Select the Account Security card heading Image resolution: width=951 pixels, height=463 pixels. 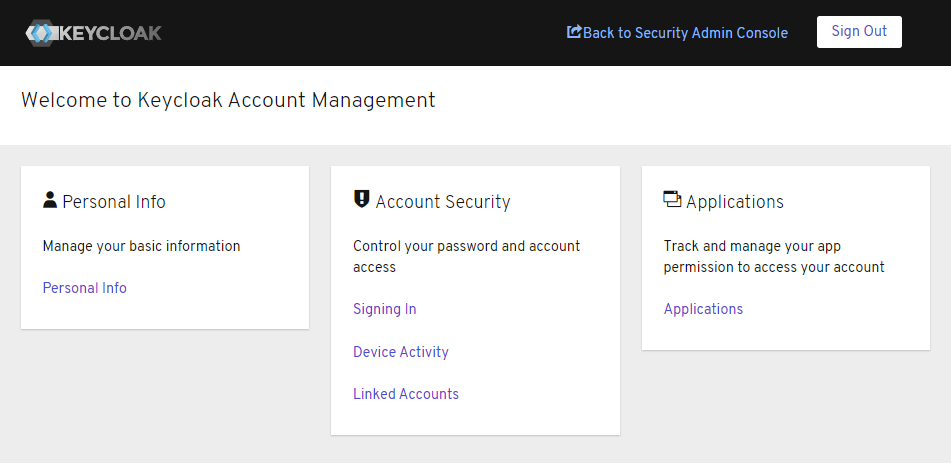tap(443, 202)
